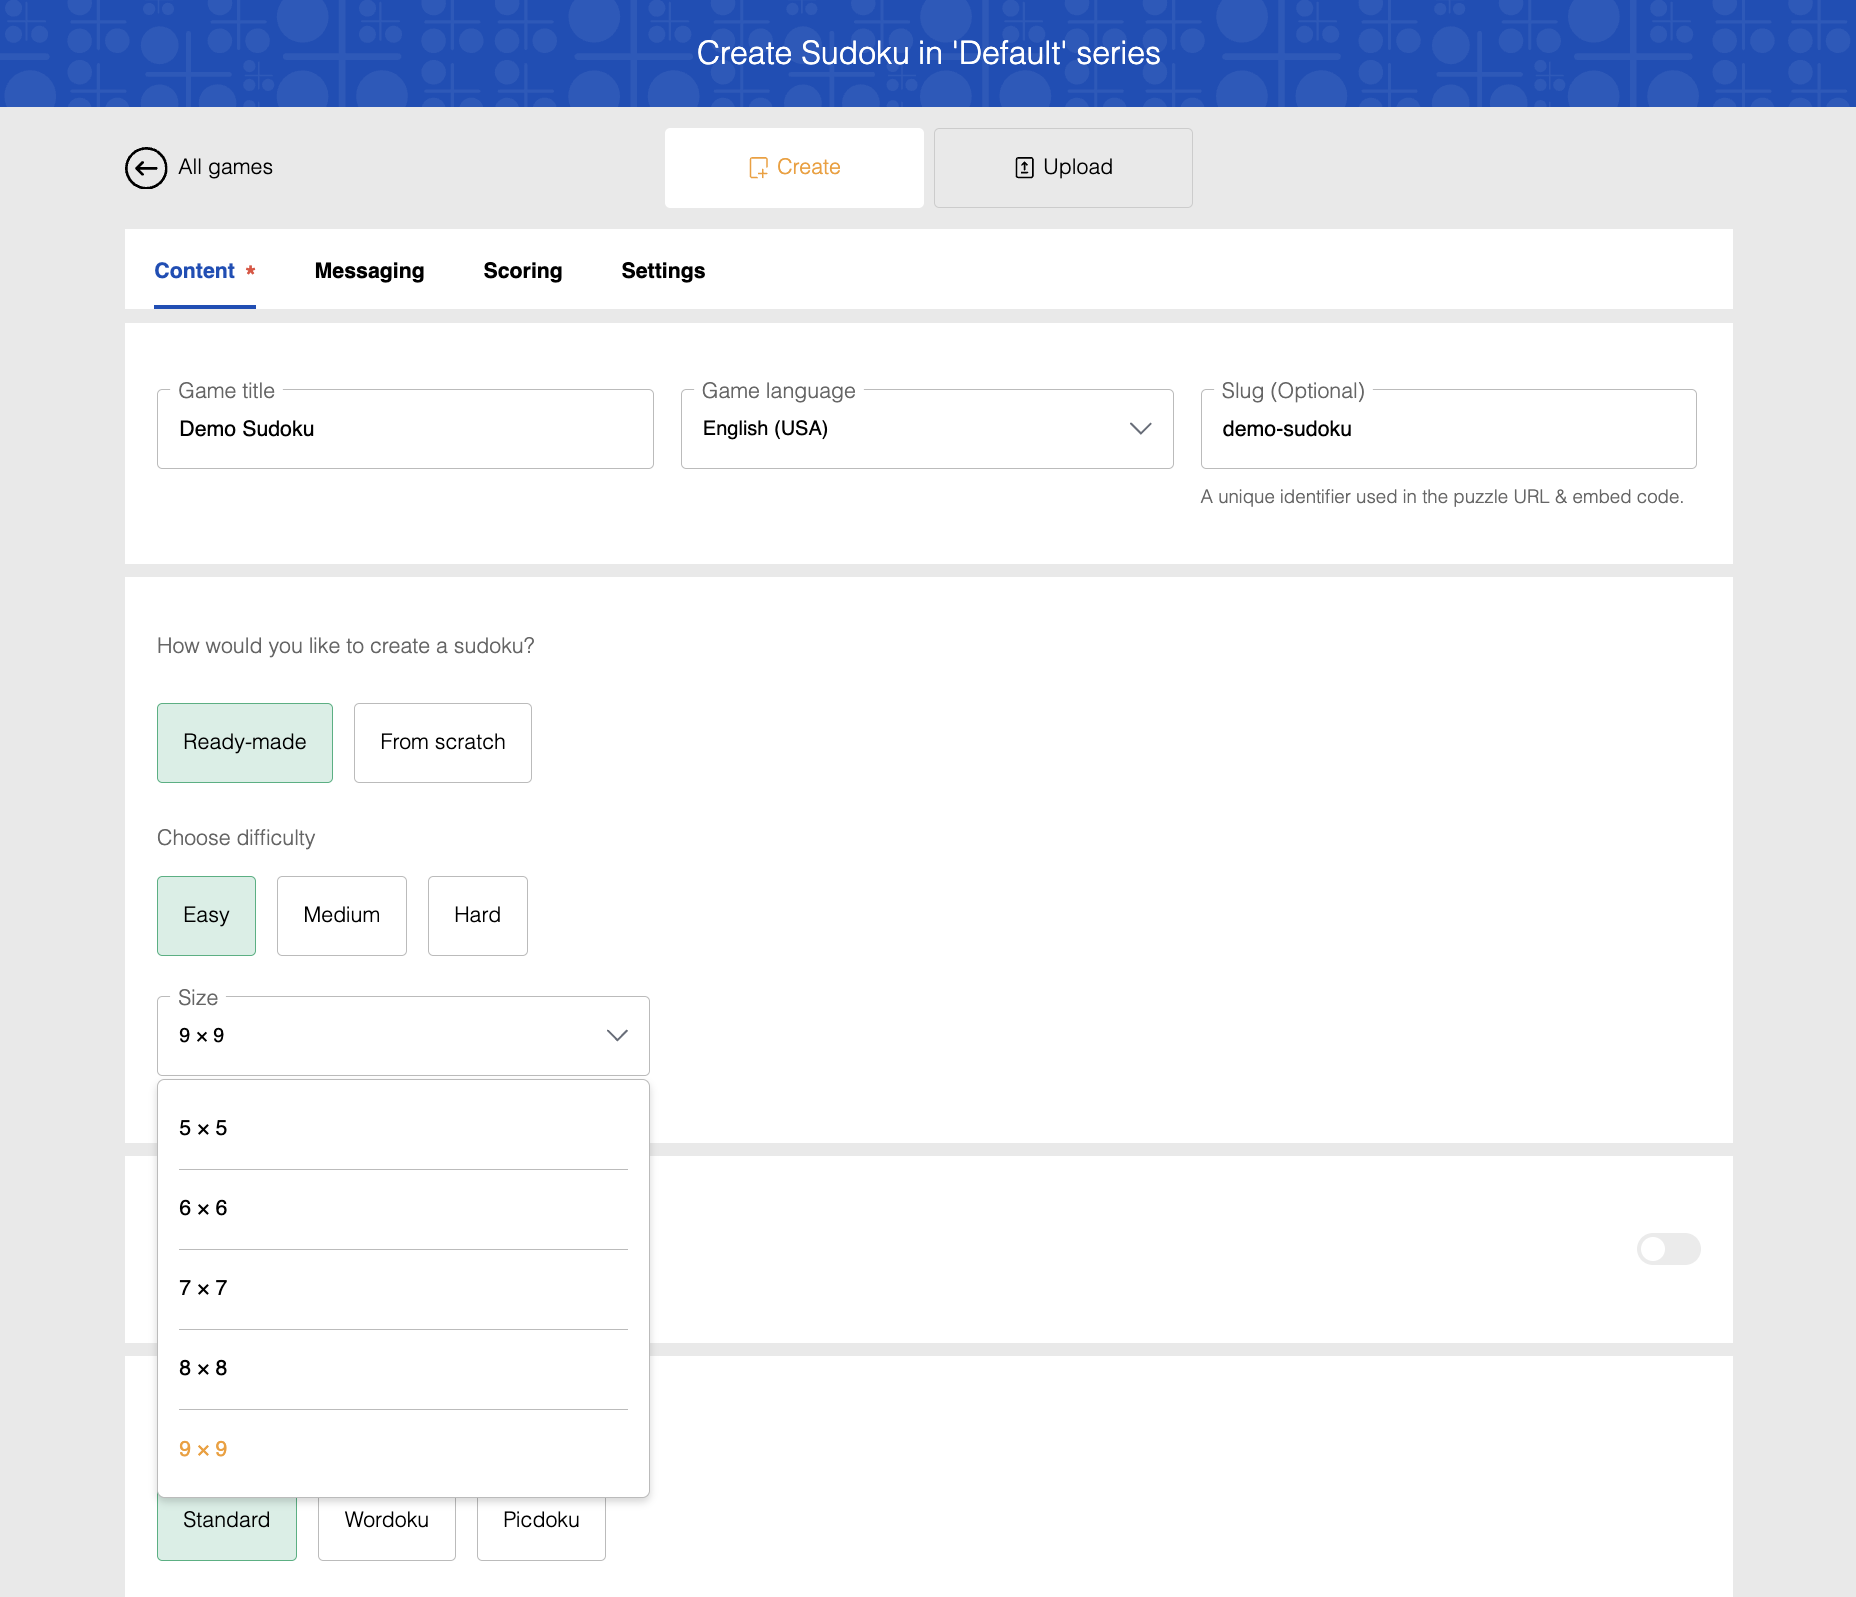Open the Scoring tab
Image resolution: width=1856 pixels, height=1597 pixels.
click(523, 271)
